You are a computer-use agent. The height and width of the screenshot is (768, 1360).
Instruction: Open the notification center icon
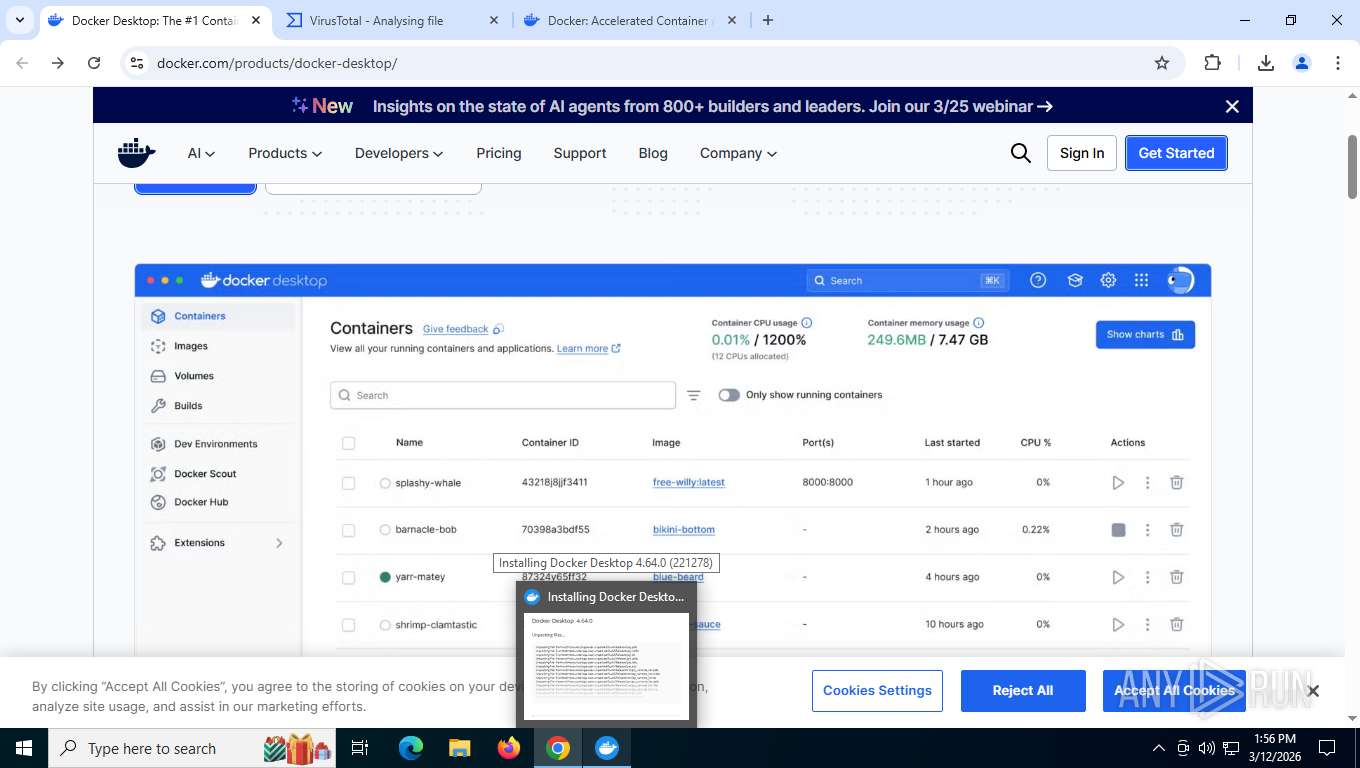[1327, 748]
